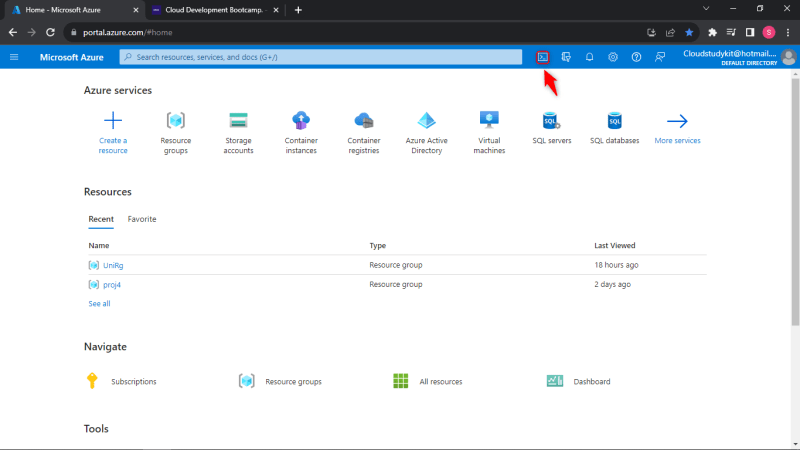This screenshot has width=800, height=450.
Task: Open a new browser tab
Action: pyautogui.click(x=298, y=10)
